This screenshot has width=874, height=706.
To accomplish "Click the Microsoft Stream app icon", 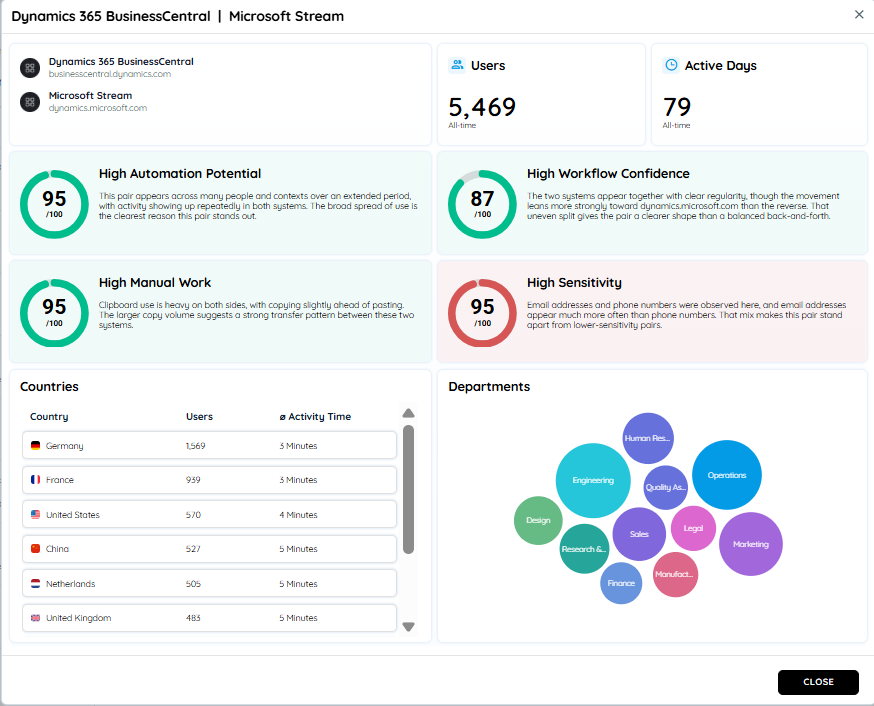I will (30, 102).
